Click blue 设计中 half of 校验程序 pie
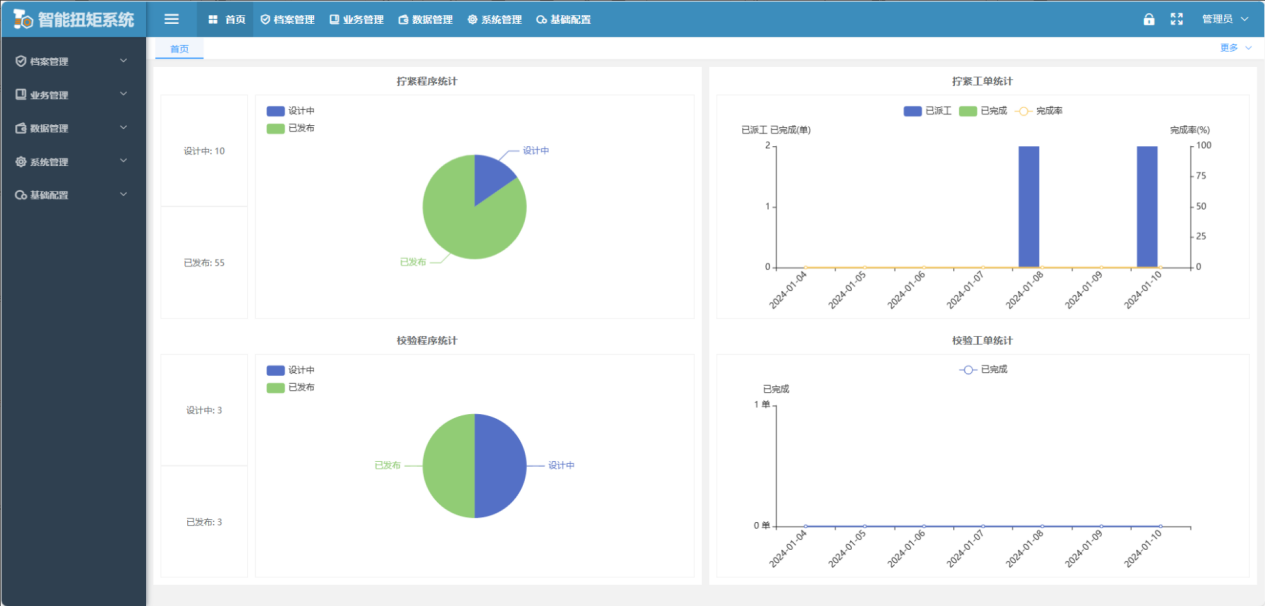1265x606 pixels. pyautogui.click(x=501, y=466)
